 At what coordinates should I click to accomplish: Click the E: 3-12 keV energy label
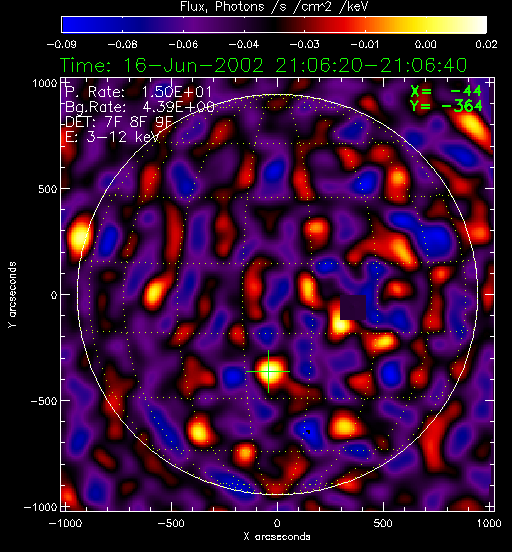tap(112, 137)
